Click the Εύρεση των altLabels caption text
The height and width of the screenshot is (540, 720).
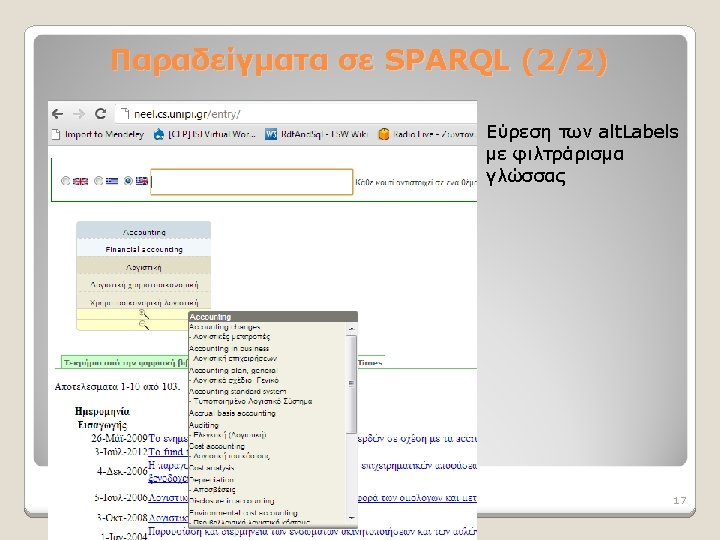click(x=582, y=154)
